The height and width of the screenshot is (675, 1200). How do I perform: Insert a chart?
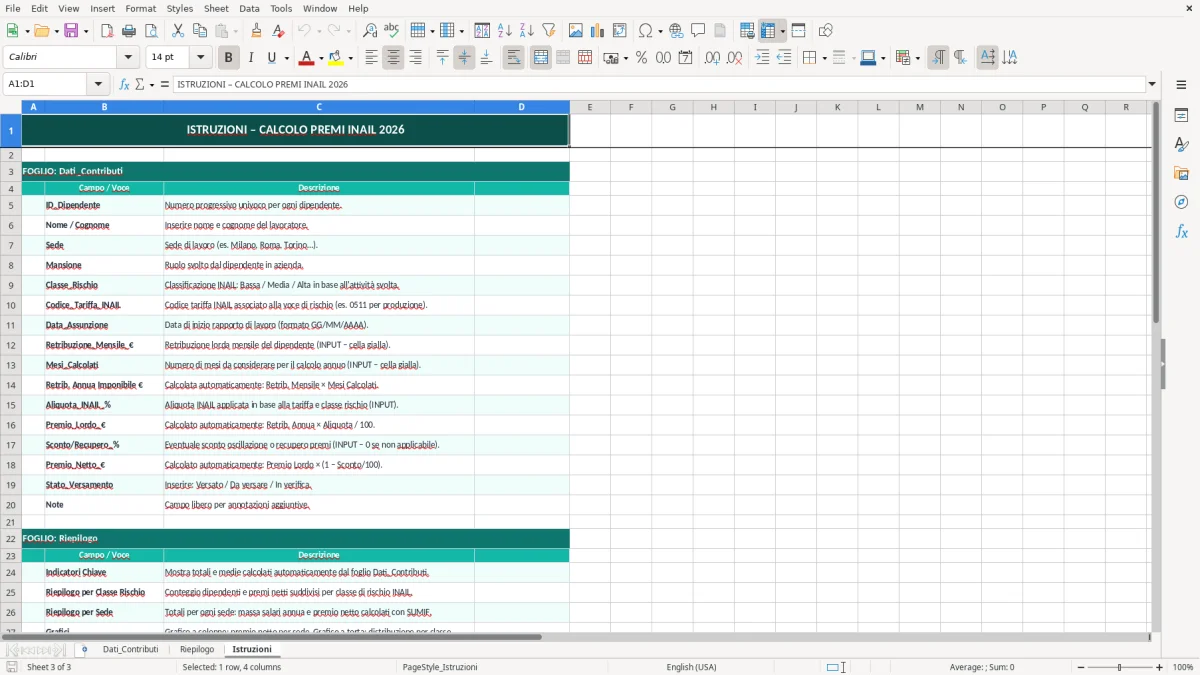click(598, 31)
